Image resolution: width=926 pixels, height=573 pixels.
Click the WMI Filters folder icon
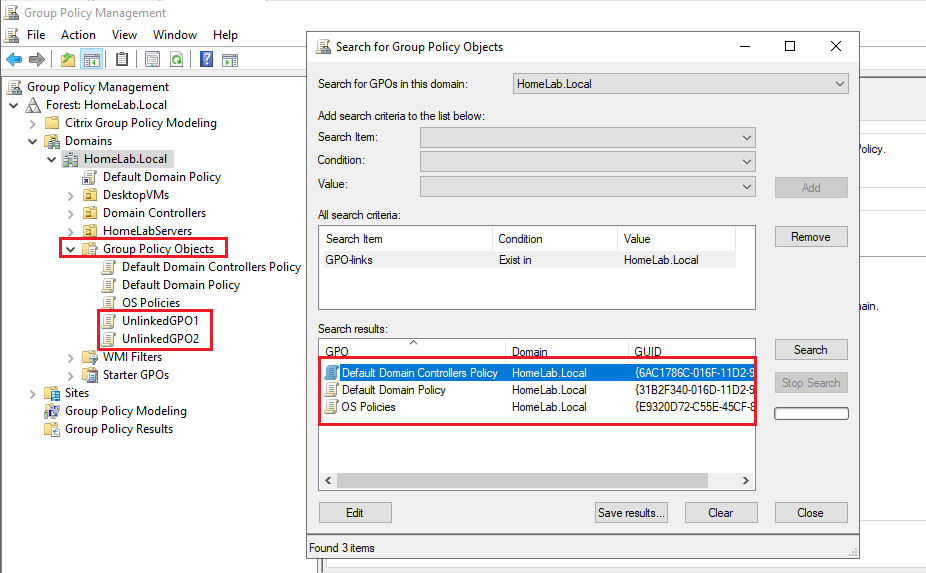(x=90, y=357)
